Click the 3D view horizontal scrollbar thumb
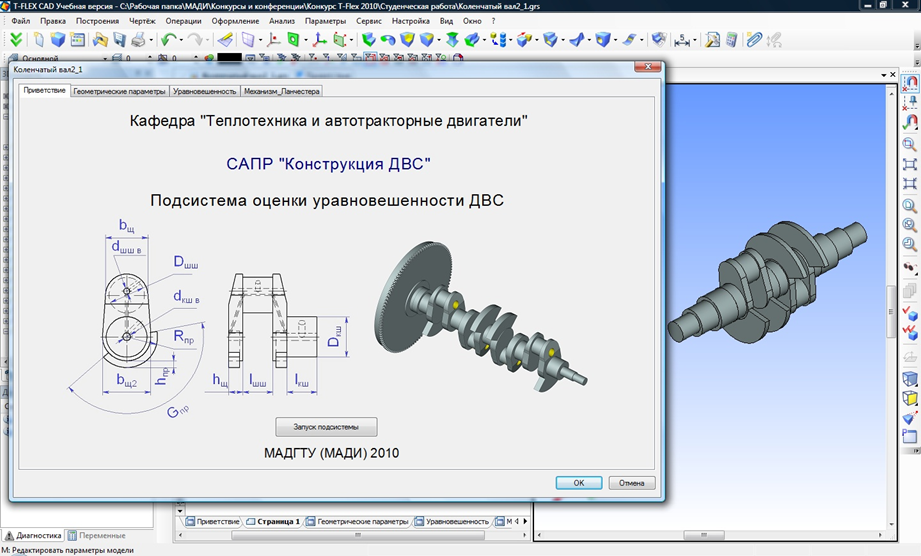This screenshot has height=556, width=921. click(x=704, y=535)
